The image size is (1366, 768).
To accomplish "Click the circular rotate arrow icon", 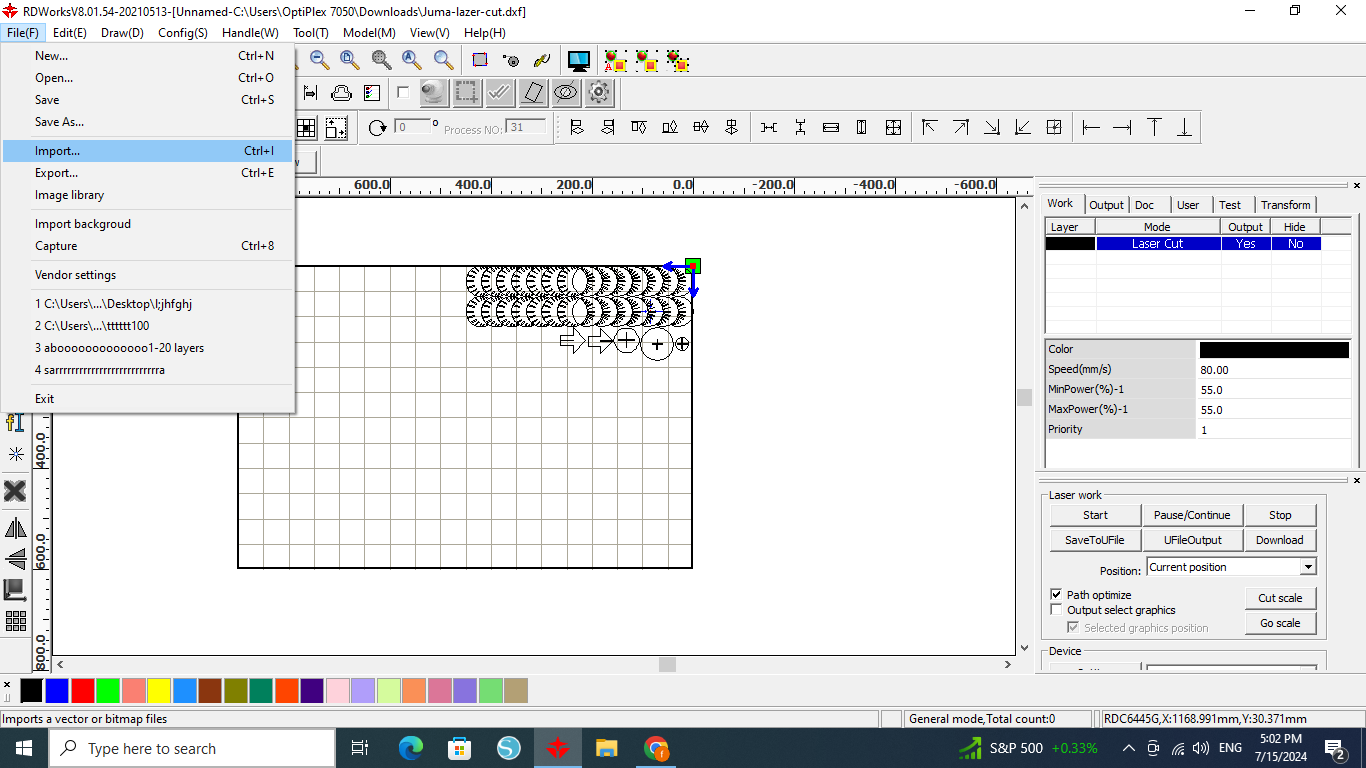I will tap(377, 128).
